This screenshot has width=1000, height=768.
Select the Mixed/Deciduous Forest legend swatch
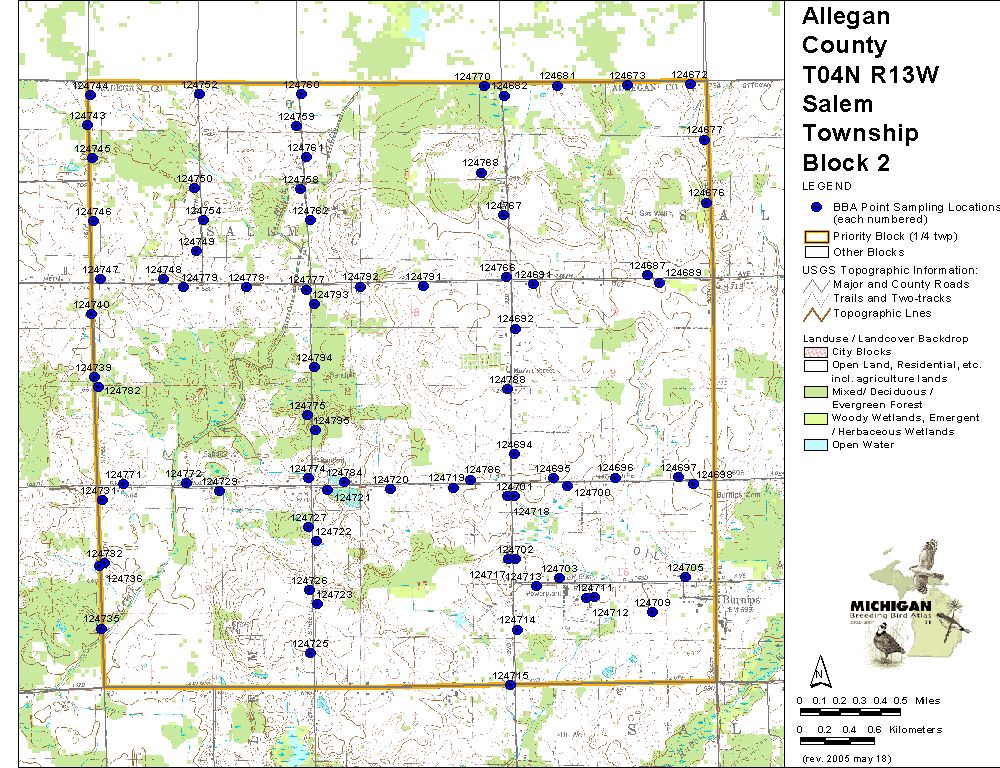pyautogui.click(x=817, y=391)
